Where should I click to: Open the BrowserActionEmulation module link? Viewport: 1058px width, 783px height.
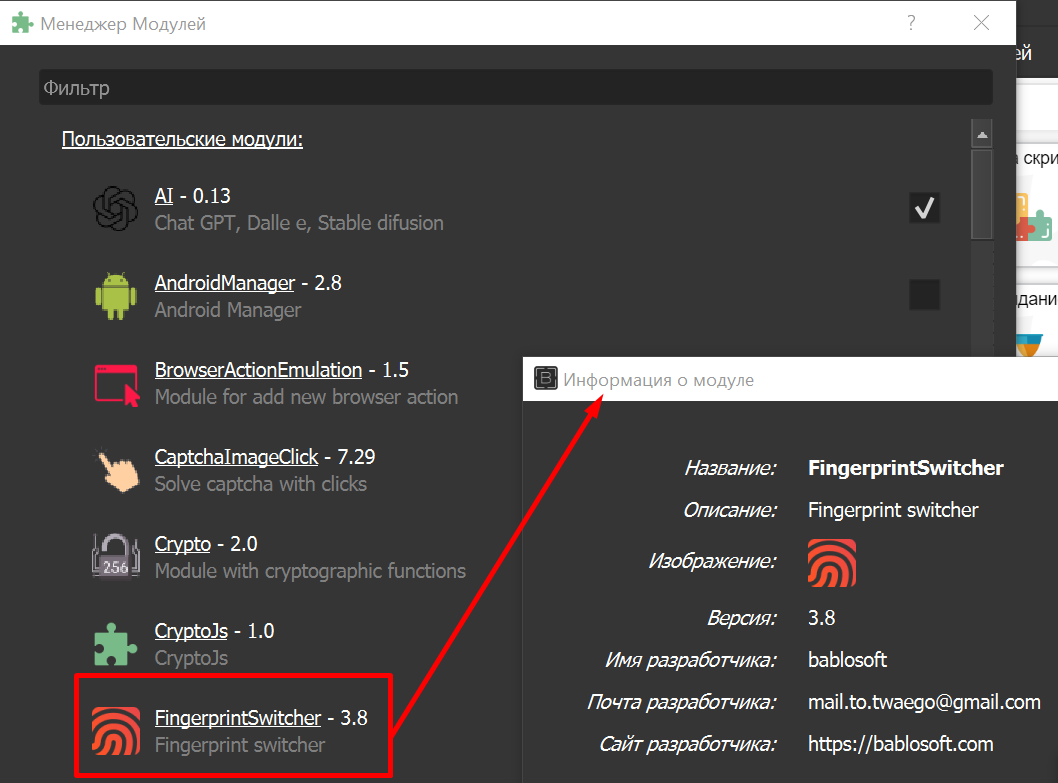point(258,370)
